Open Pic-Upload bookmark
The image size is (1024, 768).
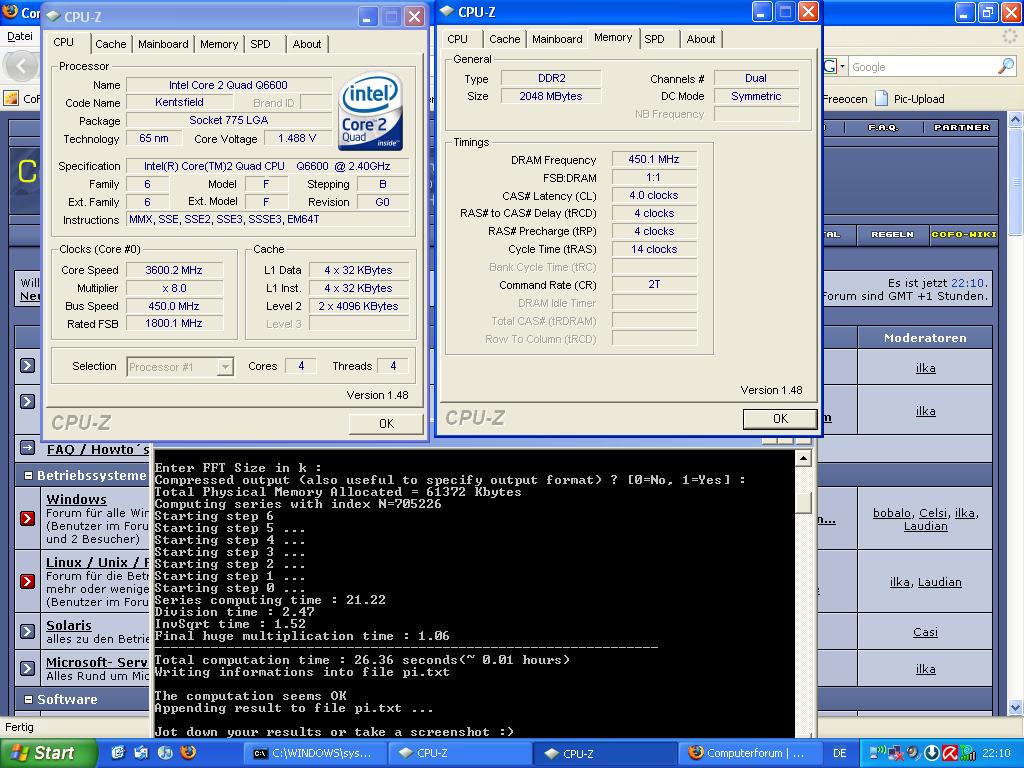coord(910,99)
